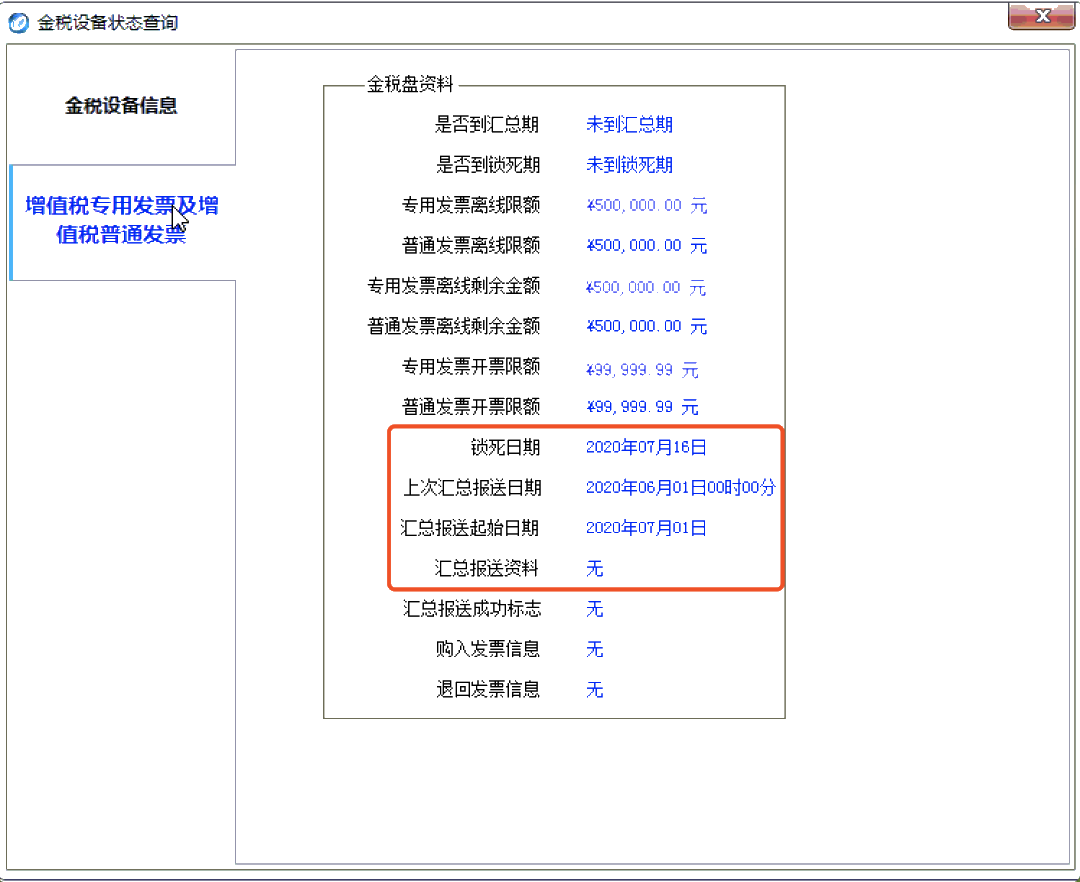Click the 退回发票信息 label

point(487,689)
